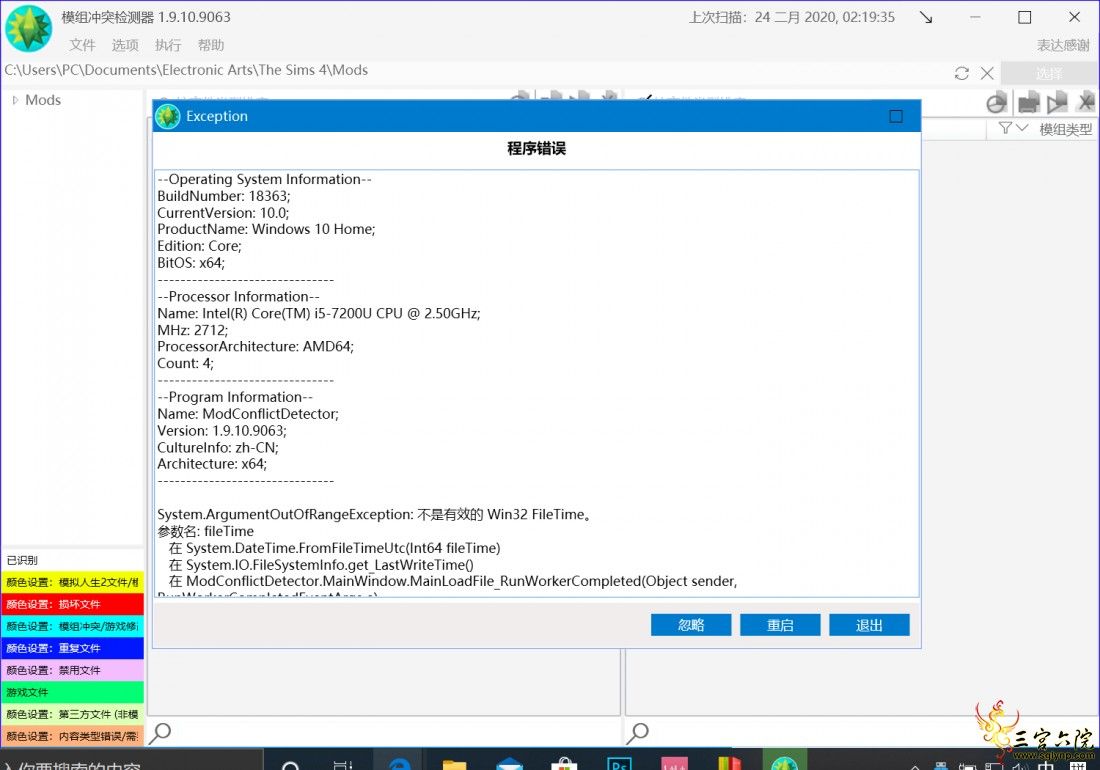Viewport: 1100px width, 770px height.
Task: Click the taskbar search magnifier icon
Action: coord(290,763)
